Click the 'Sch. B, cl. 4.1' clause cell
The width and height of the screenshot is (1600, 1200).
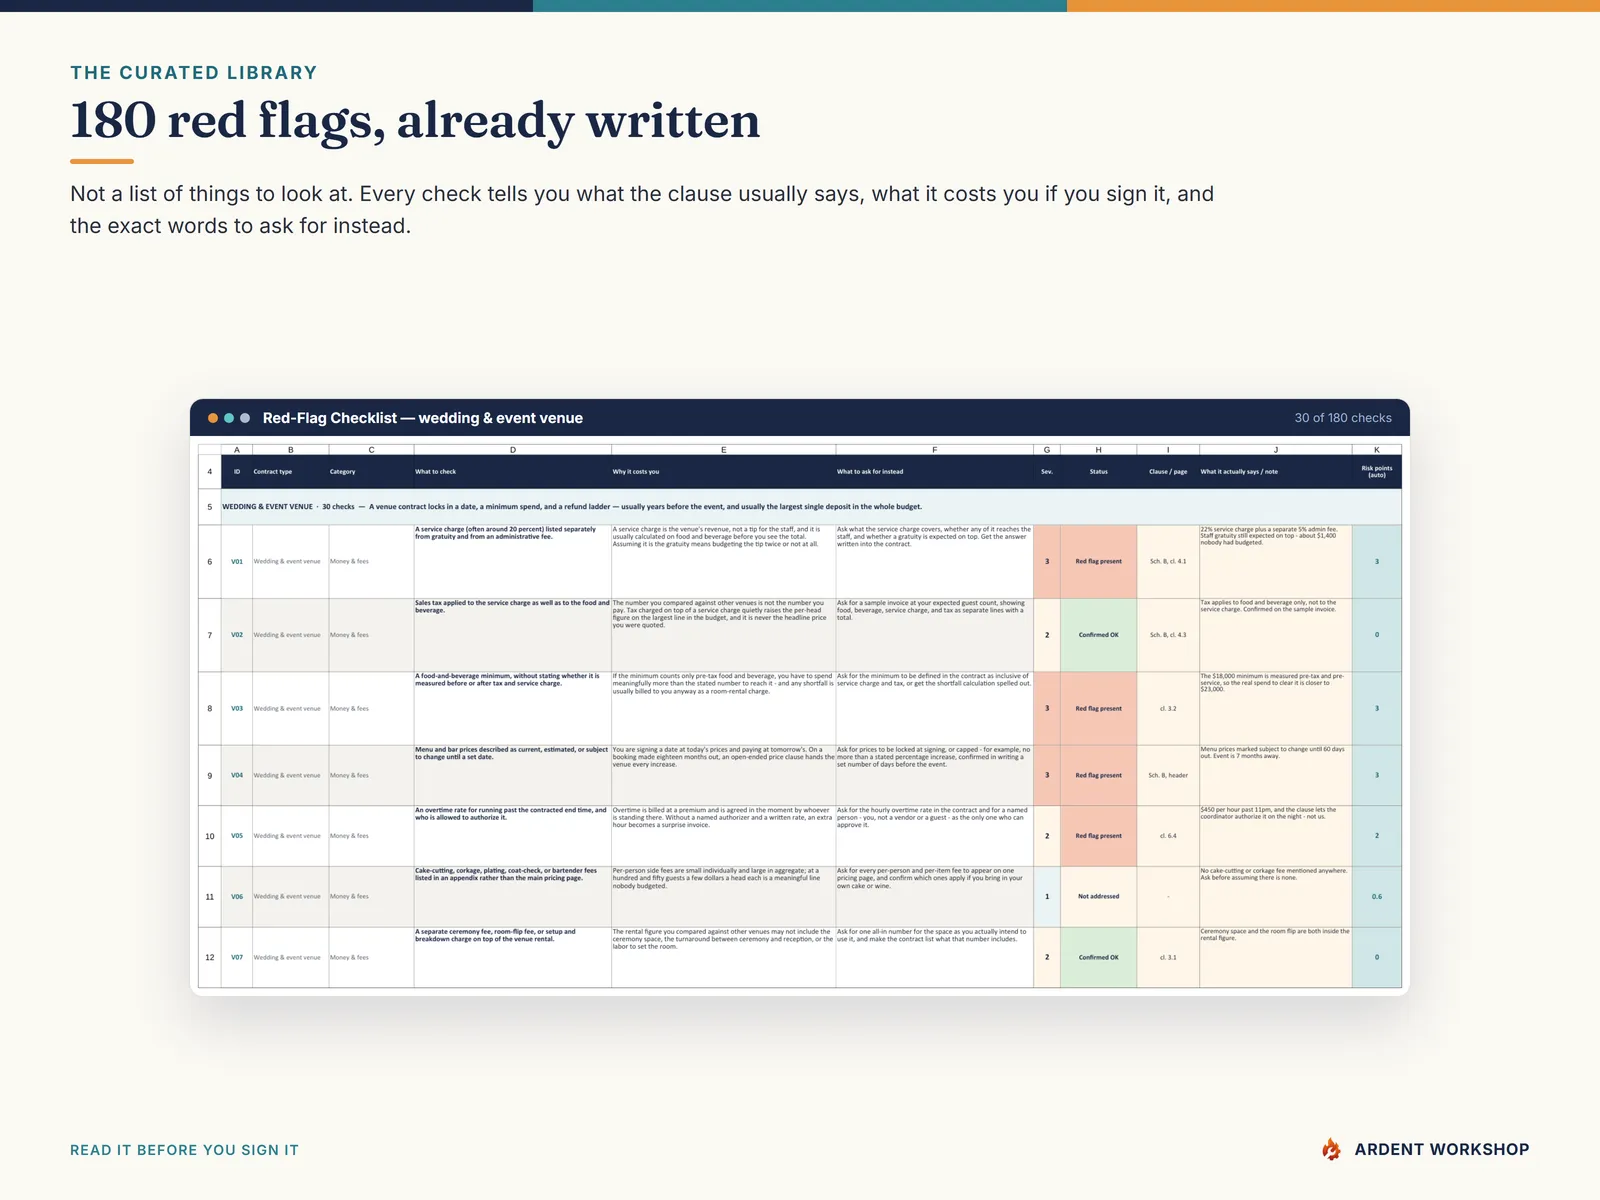1168,562
